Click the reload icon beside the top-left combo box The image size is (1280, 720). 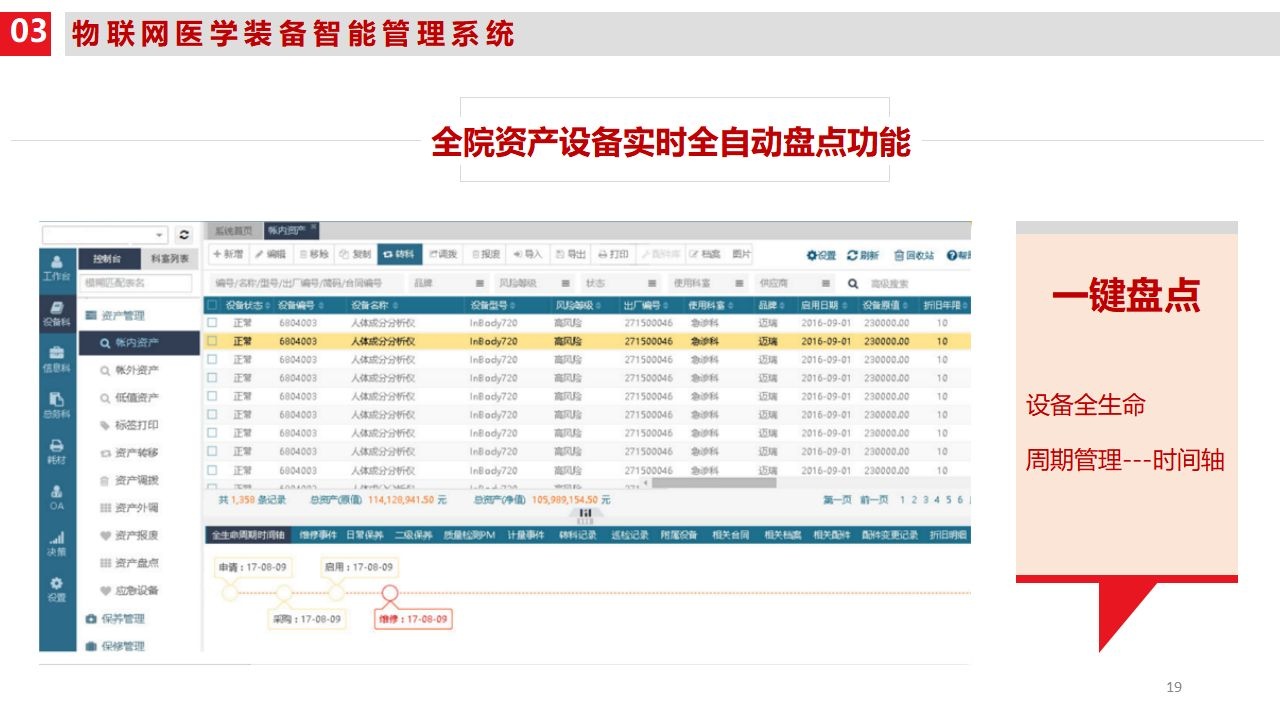click(x=184, y=234)
